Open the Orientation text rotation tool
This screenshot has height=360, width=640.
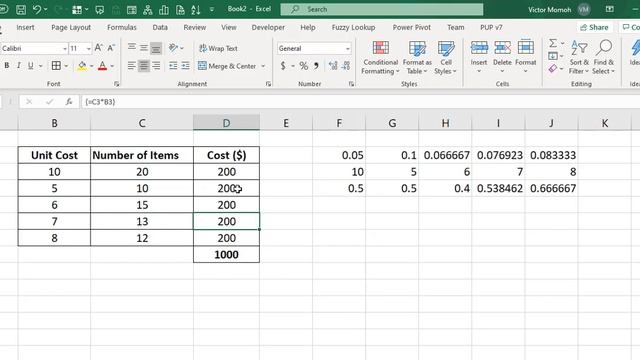click(x=173, y=48)
